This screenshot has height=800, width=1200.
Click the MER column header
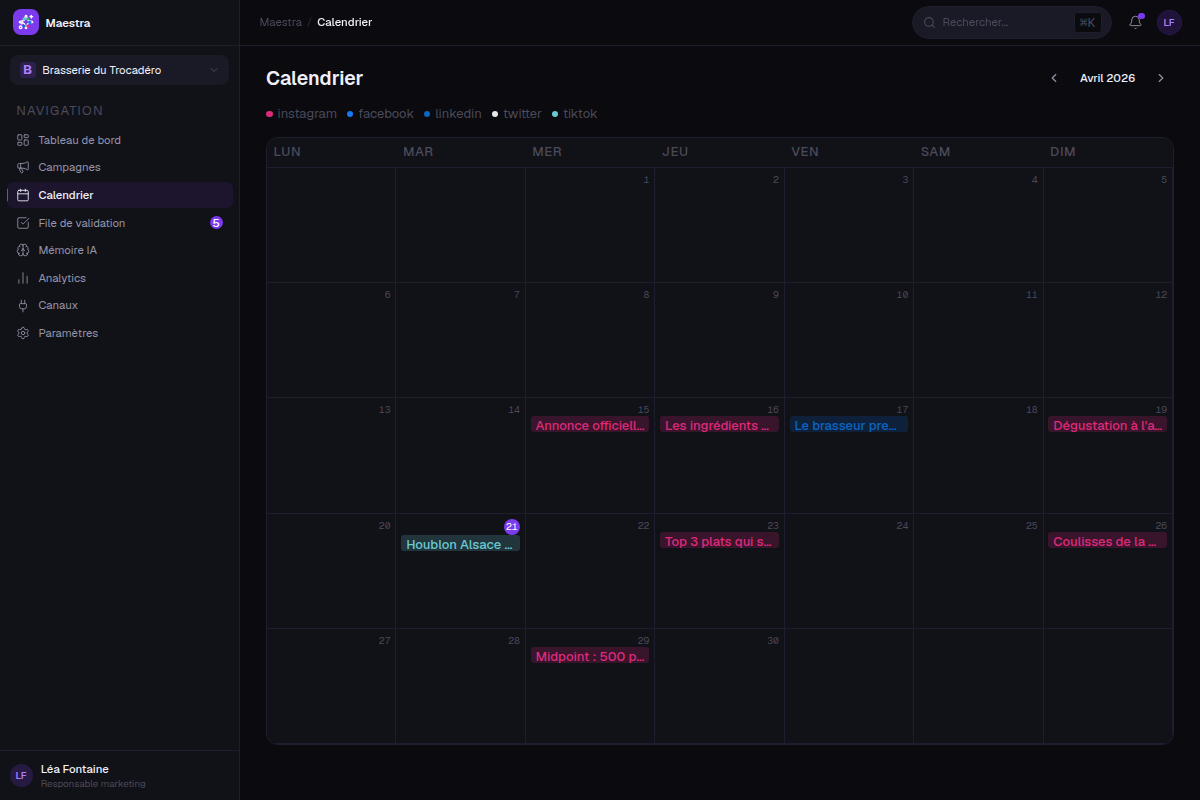[547, 152]
